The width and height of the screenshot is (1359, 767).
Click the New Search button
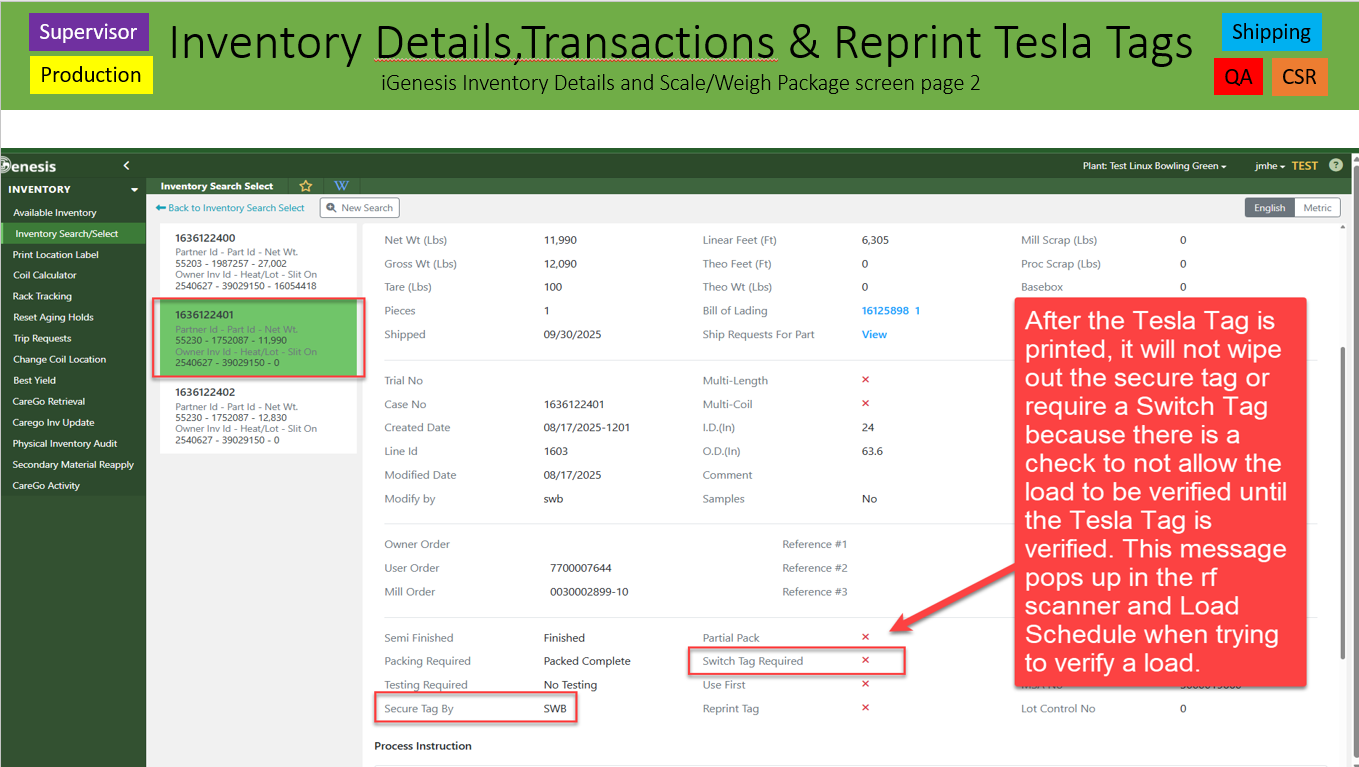360,208
